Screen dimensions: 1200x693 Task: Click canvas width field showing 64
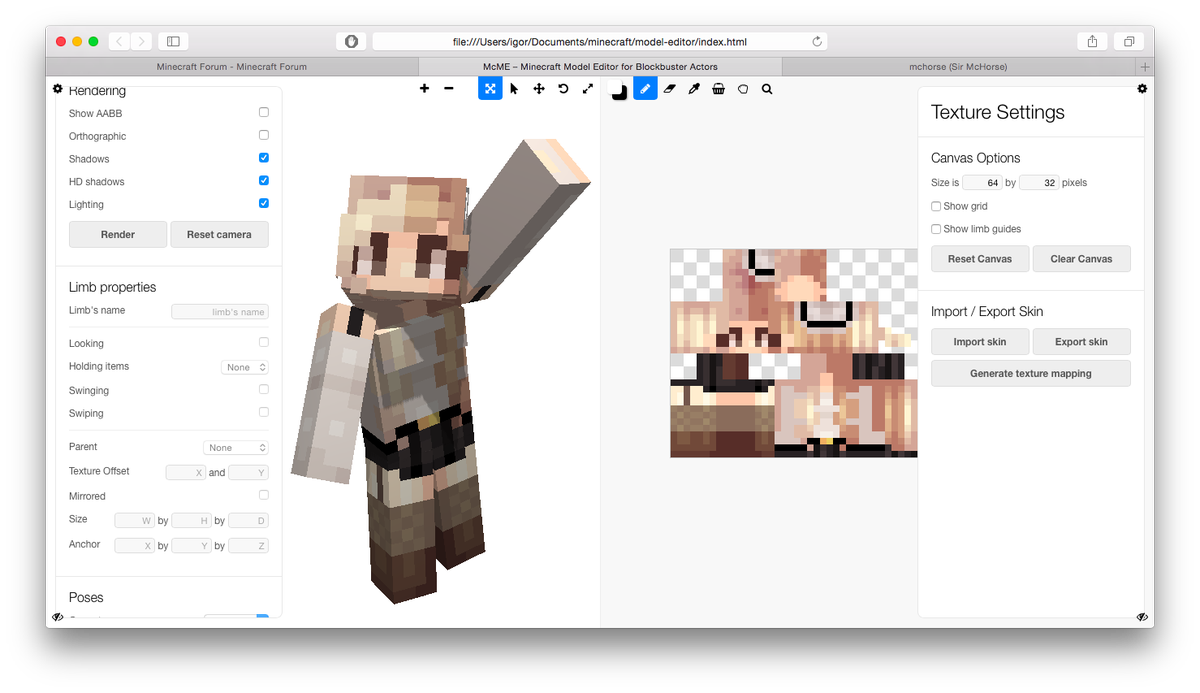pyautogui.click(x=982, y=183)
